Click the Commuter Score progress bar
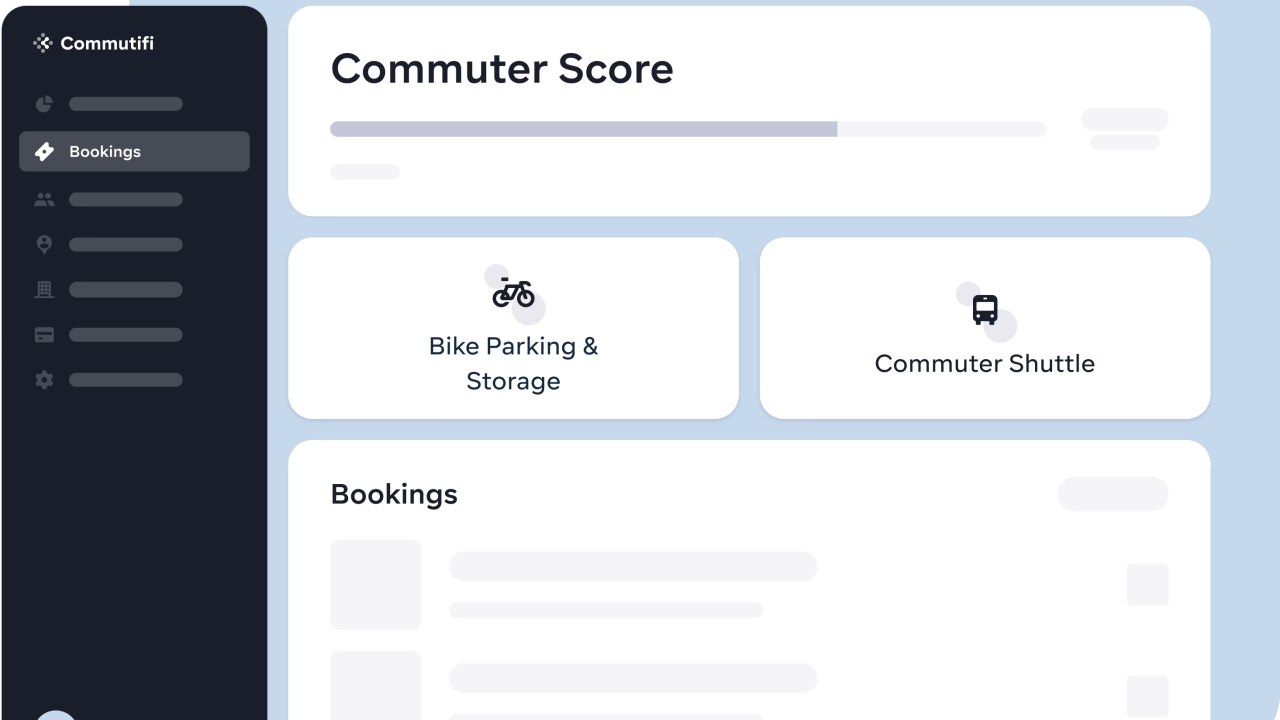Image resolution: width=1280 pixels, height=720 pixels. coord(688,129)
